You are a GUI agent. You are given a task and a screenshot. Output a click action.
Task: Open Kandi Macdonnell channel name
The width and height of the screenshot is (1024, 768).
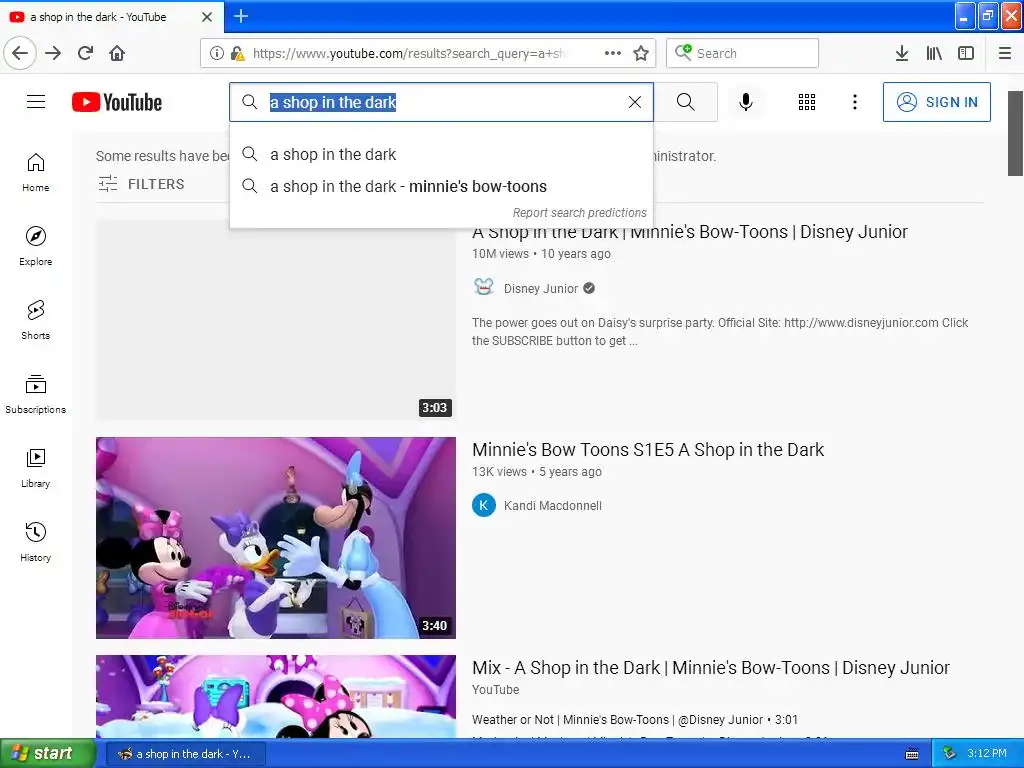[552, 505]
